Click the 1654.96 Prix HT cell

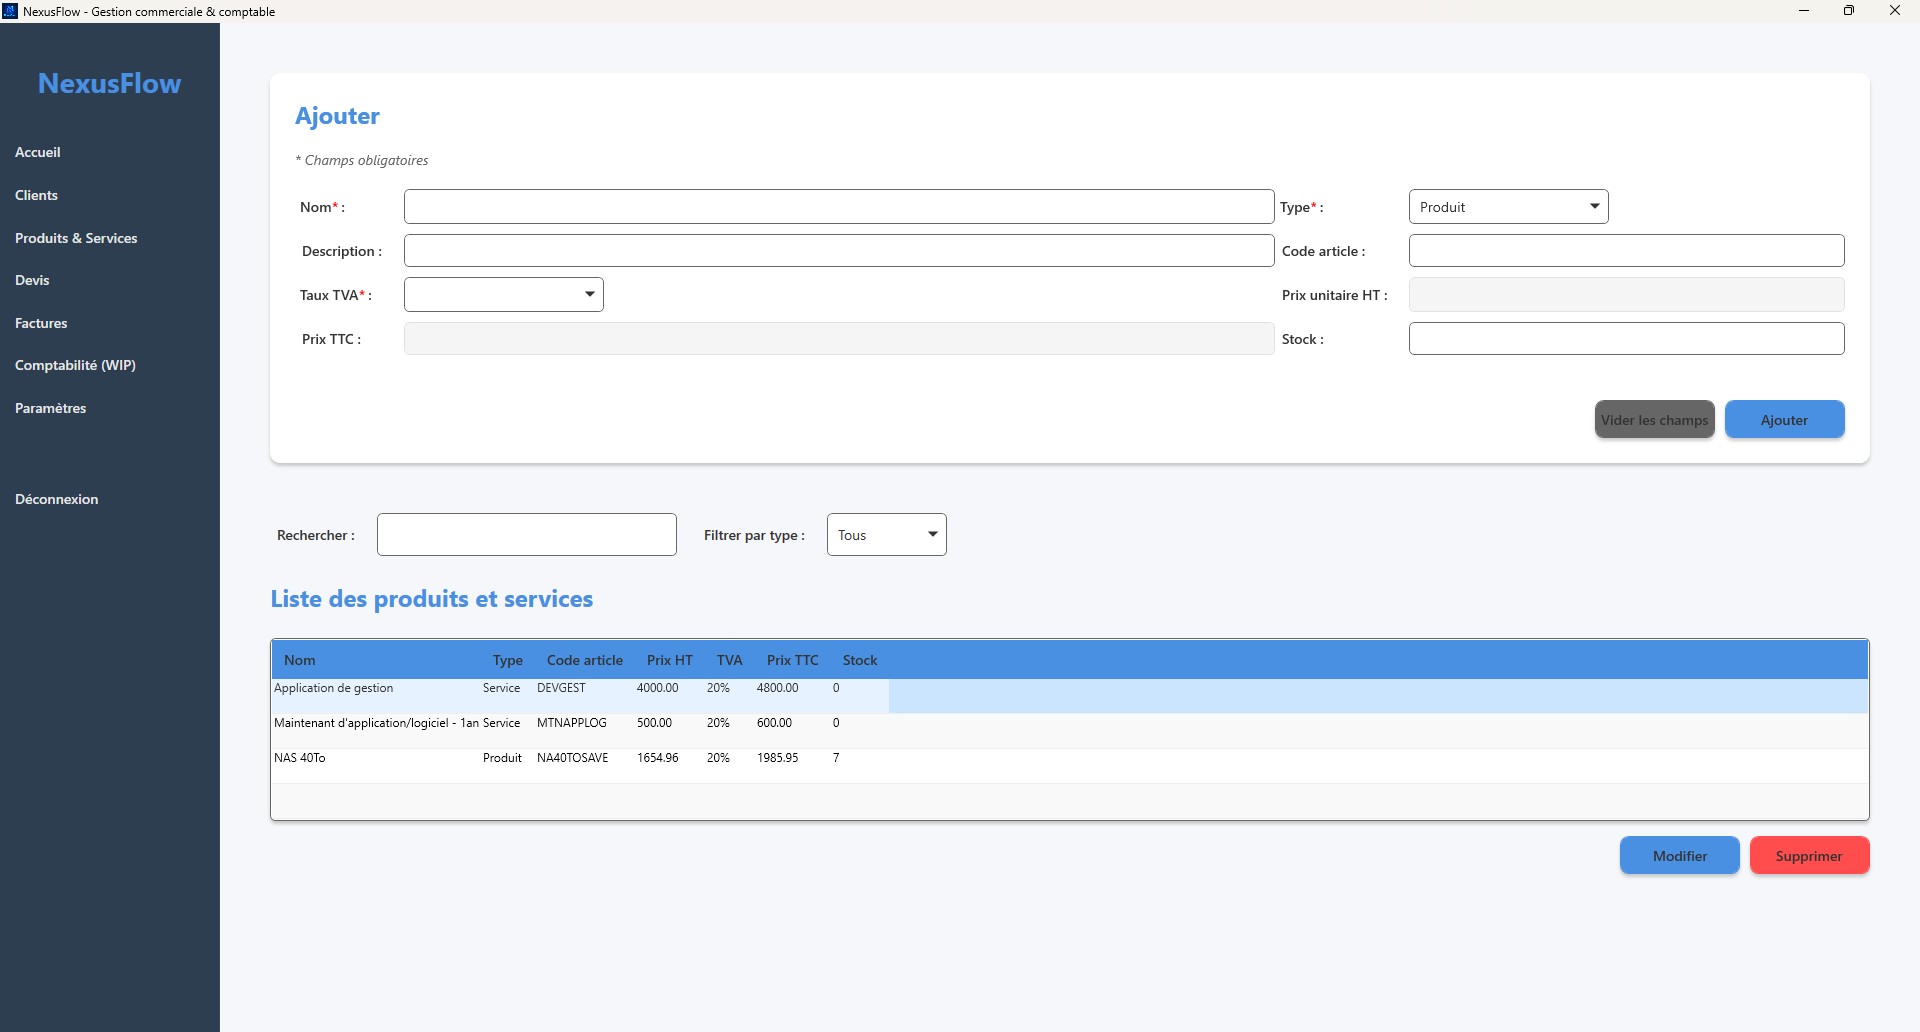(657, 758)
